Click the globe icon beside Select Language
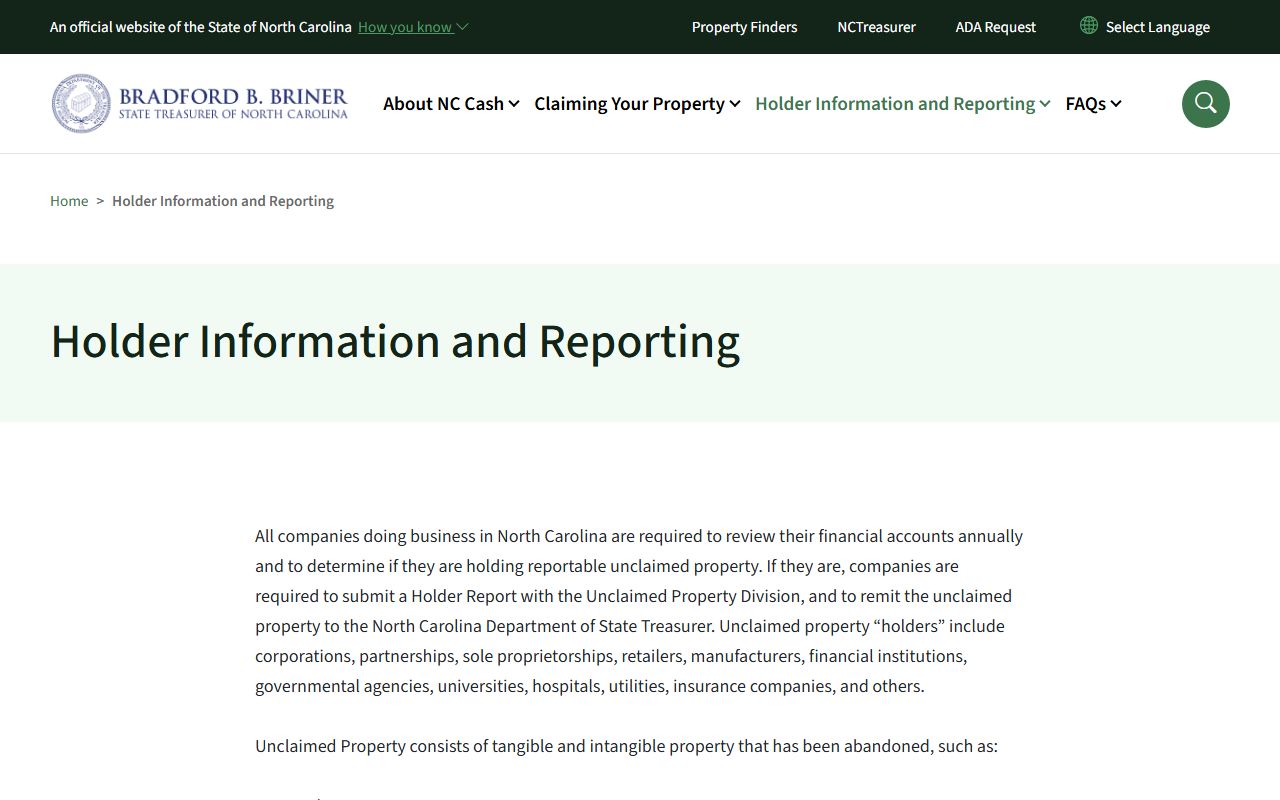The width and height of the screenshot is (1280, 800). 1089,25
